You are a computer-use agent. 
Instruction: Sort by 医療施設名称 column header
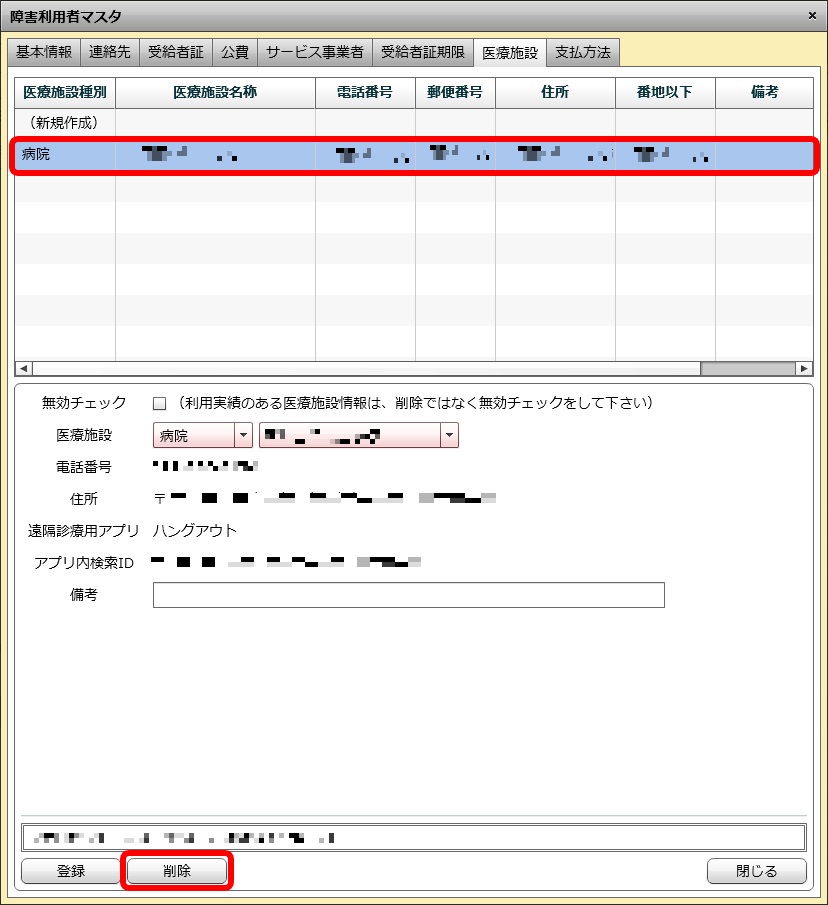215,92
